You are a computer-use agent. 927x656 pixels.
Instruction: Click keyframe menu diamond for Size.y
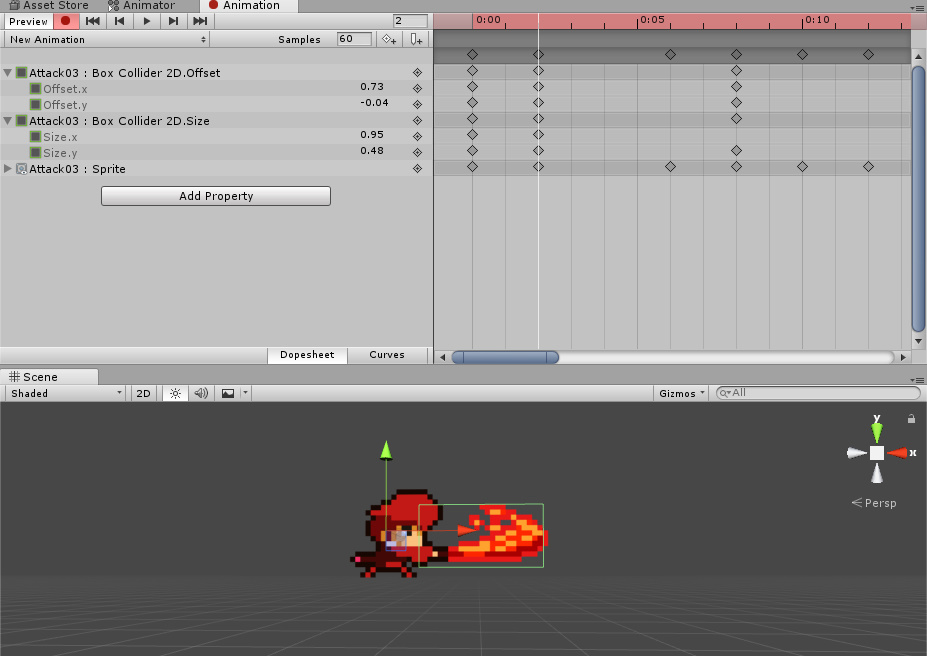[417, 152]
